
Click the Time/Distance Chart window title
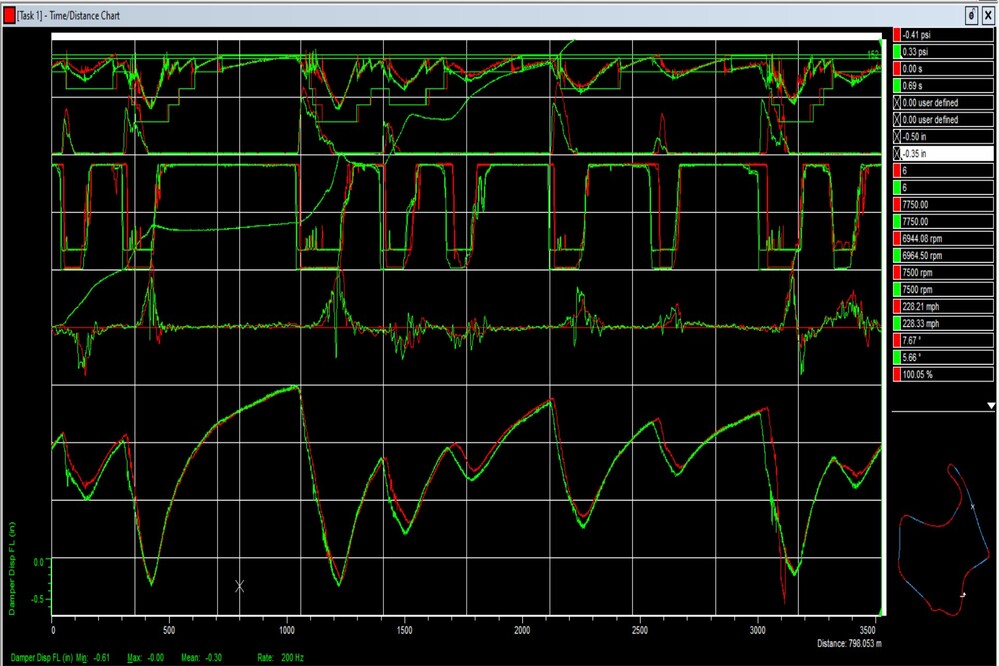pos(68,15)
